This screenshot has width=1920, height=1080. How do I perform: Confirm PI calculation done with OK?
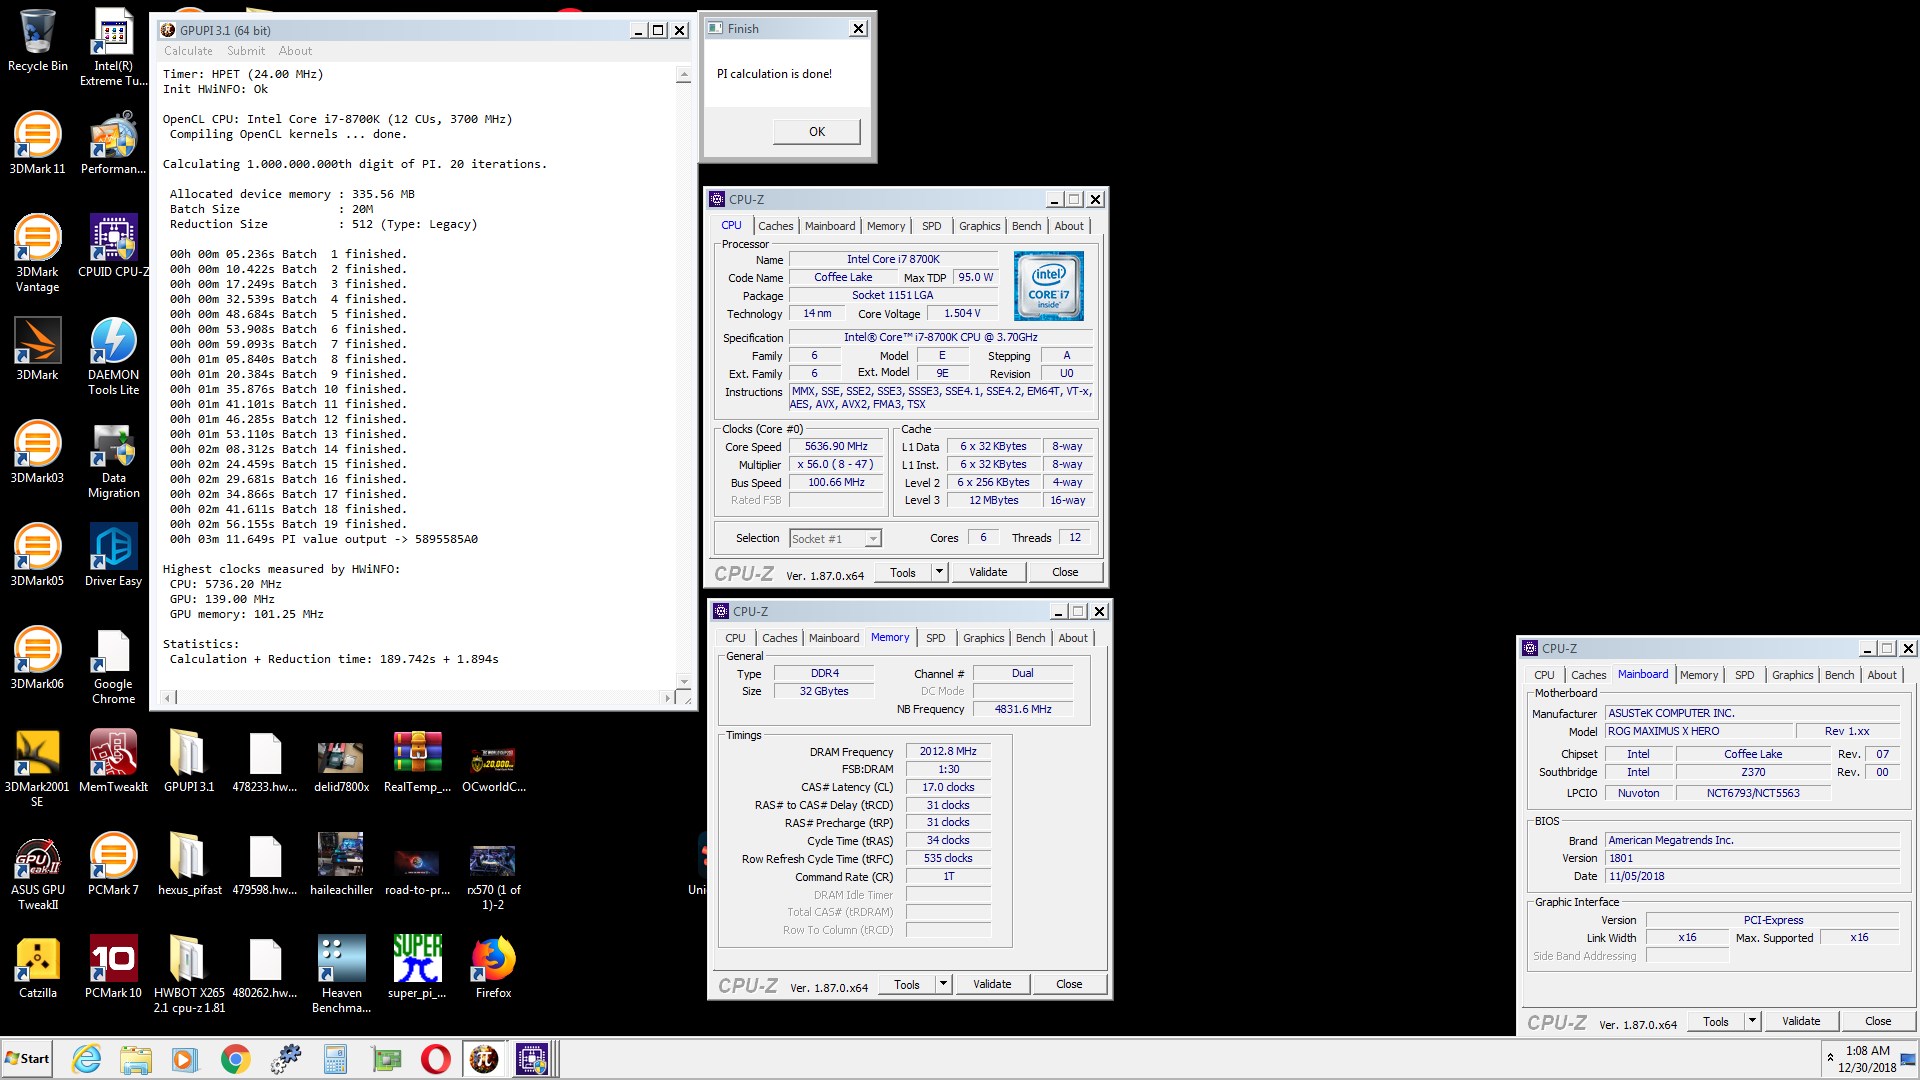point(817,132)
